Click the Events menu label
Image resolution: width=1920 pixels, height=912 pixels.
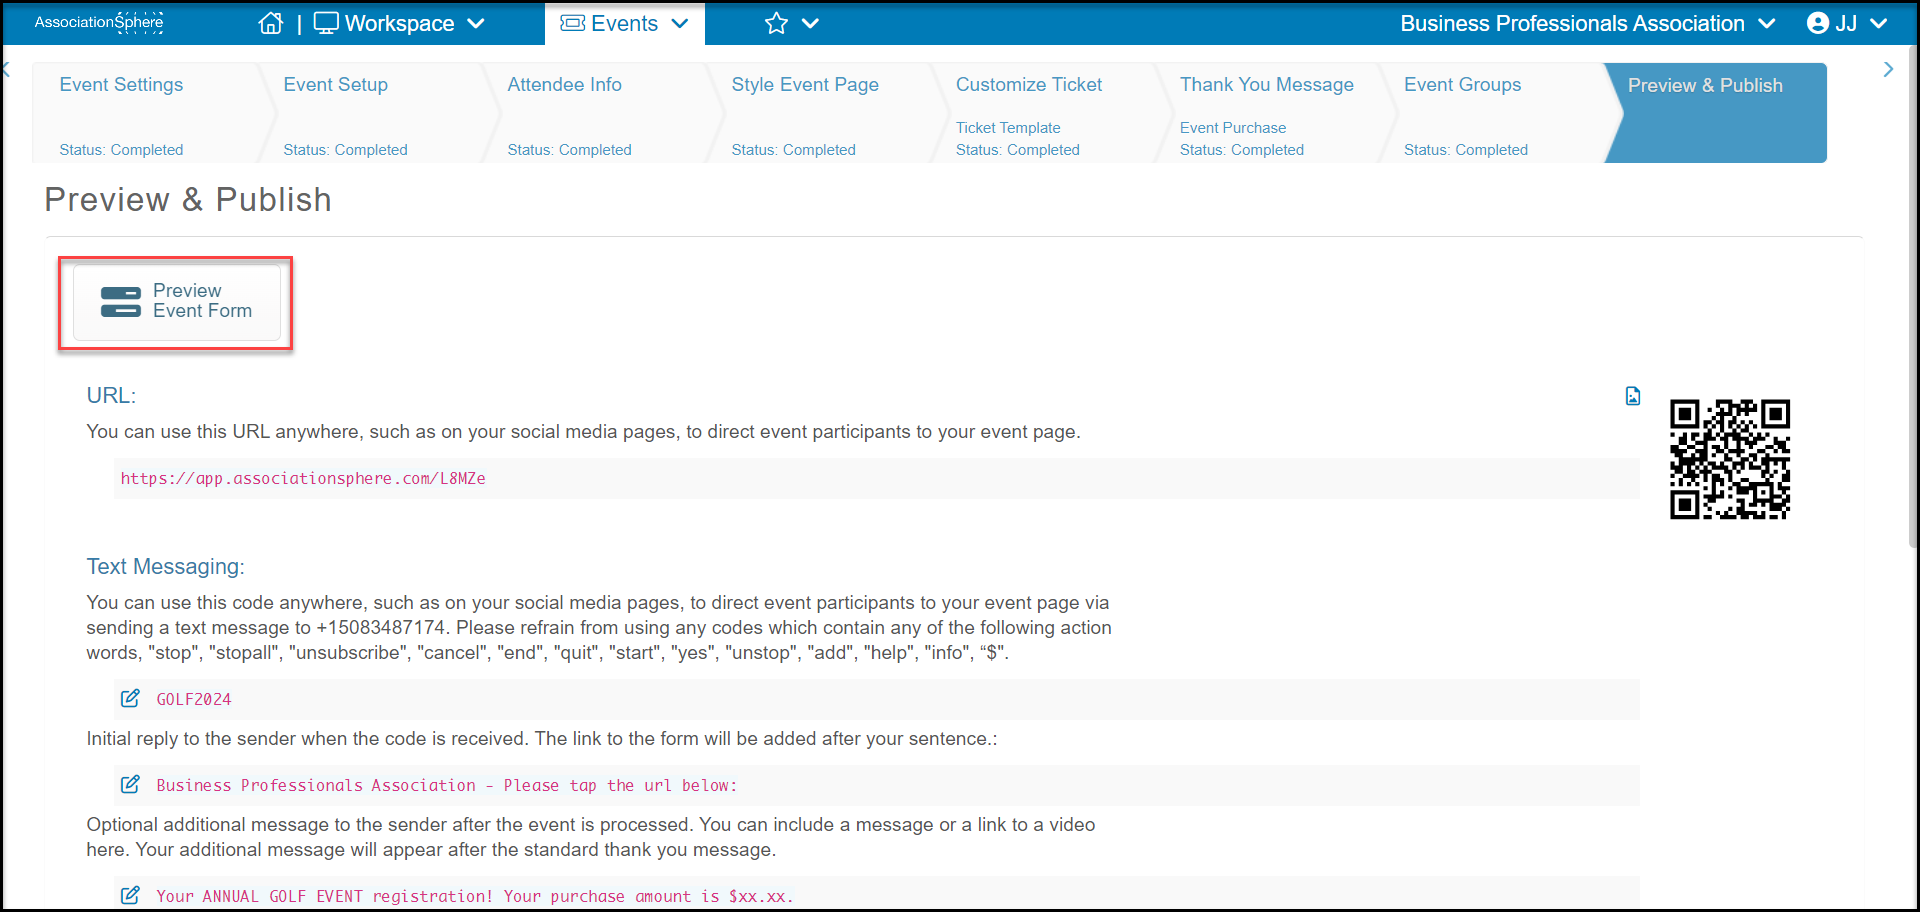624,23
